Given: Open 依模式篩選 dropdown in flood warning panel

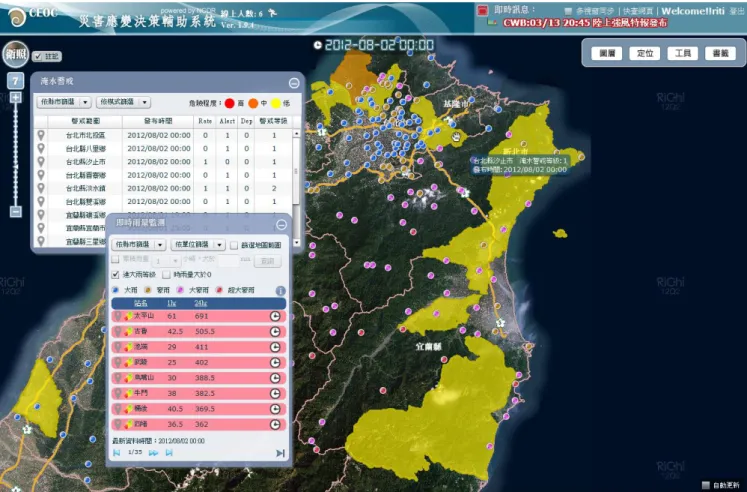Looking at the screenshot, I should [123, 102].
